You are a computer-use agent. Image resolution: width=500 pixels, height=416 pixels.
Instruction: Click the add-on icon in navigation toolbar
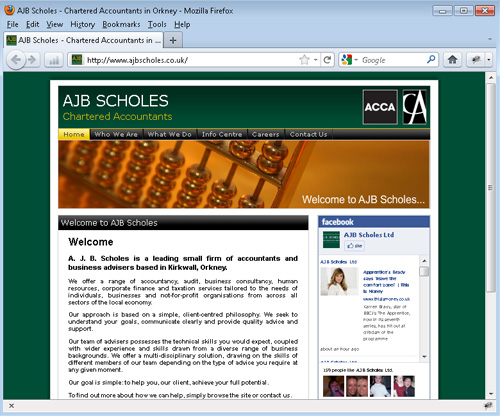point(476,60)
